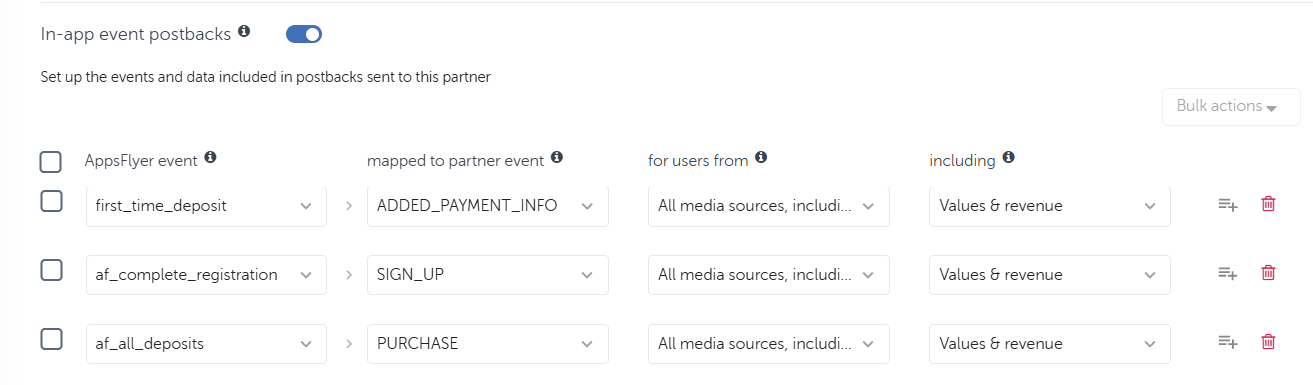Tick the checkbox for af_all_deposits row
The height and width of the screenshot is (385, 1313).
pyautogui.click(x=51, y=339)
